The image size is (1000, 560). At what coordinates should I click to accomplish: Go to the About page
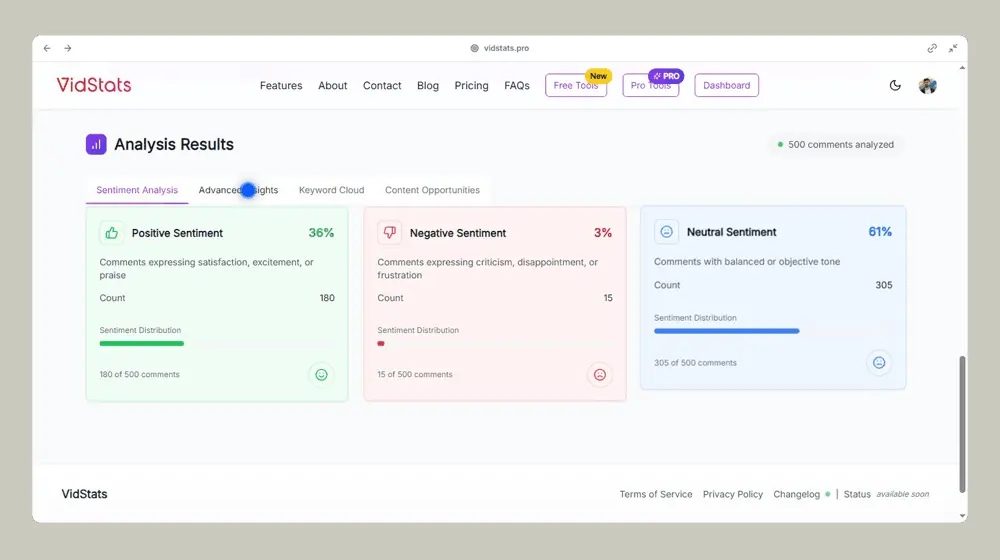pos(333,85)
